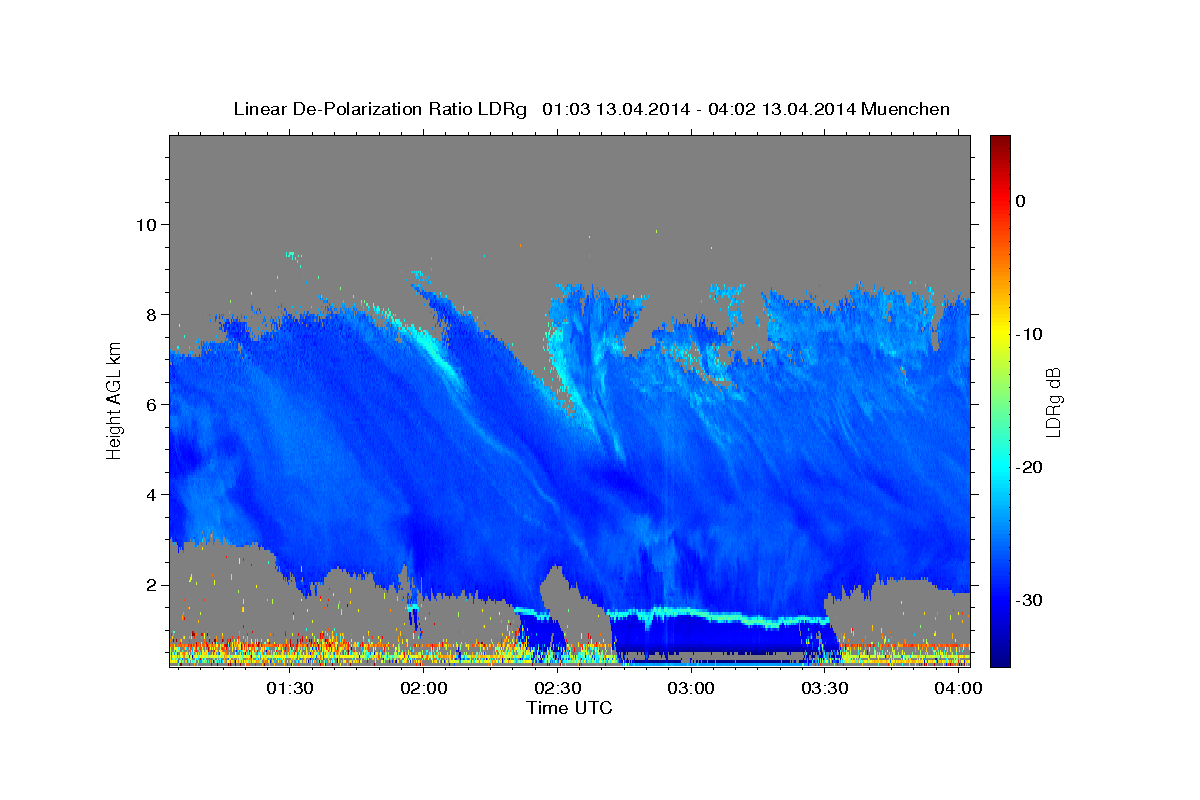Click the start time '01:03 13.04.2014' in title
This screenshot has width=1200, height=800.
[x=616, y=109]
